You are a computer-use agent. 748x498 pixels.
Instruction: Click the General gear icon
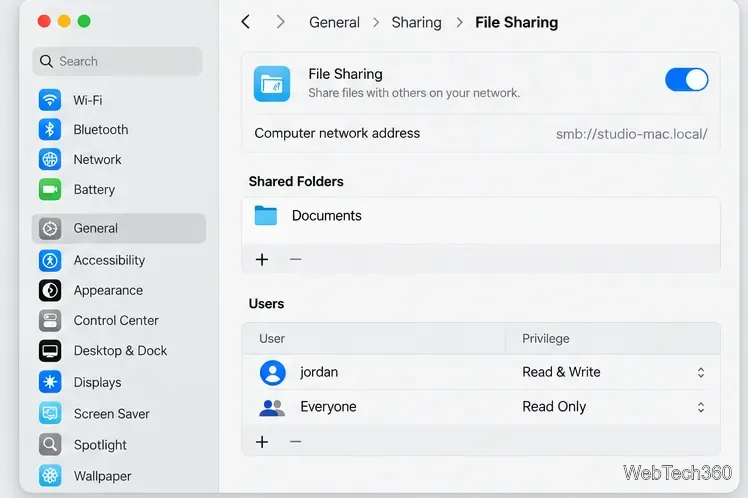(50, 228)
